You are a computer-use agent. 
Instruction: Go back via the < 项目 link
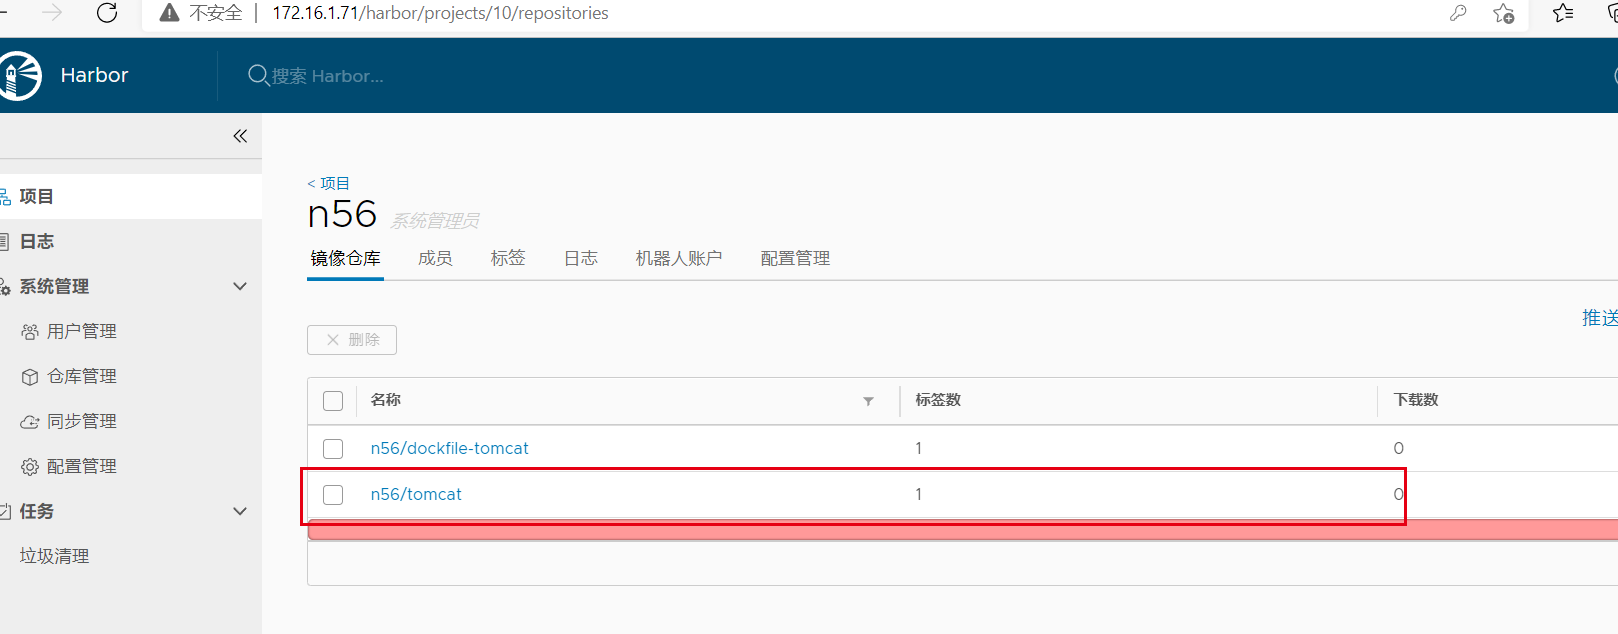[328, 183]
